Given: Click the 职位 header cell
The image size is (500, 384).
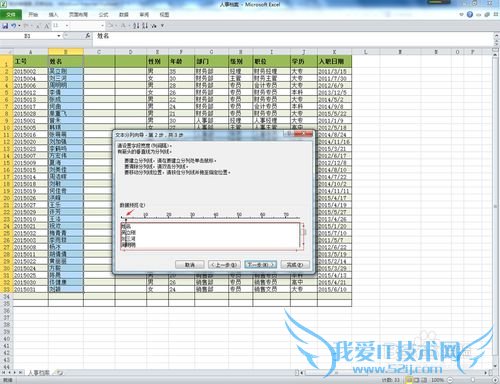Looking at the screenshot, I should tap(271, 61).
